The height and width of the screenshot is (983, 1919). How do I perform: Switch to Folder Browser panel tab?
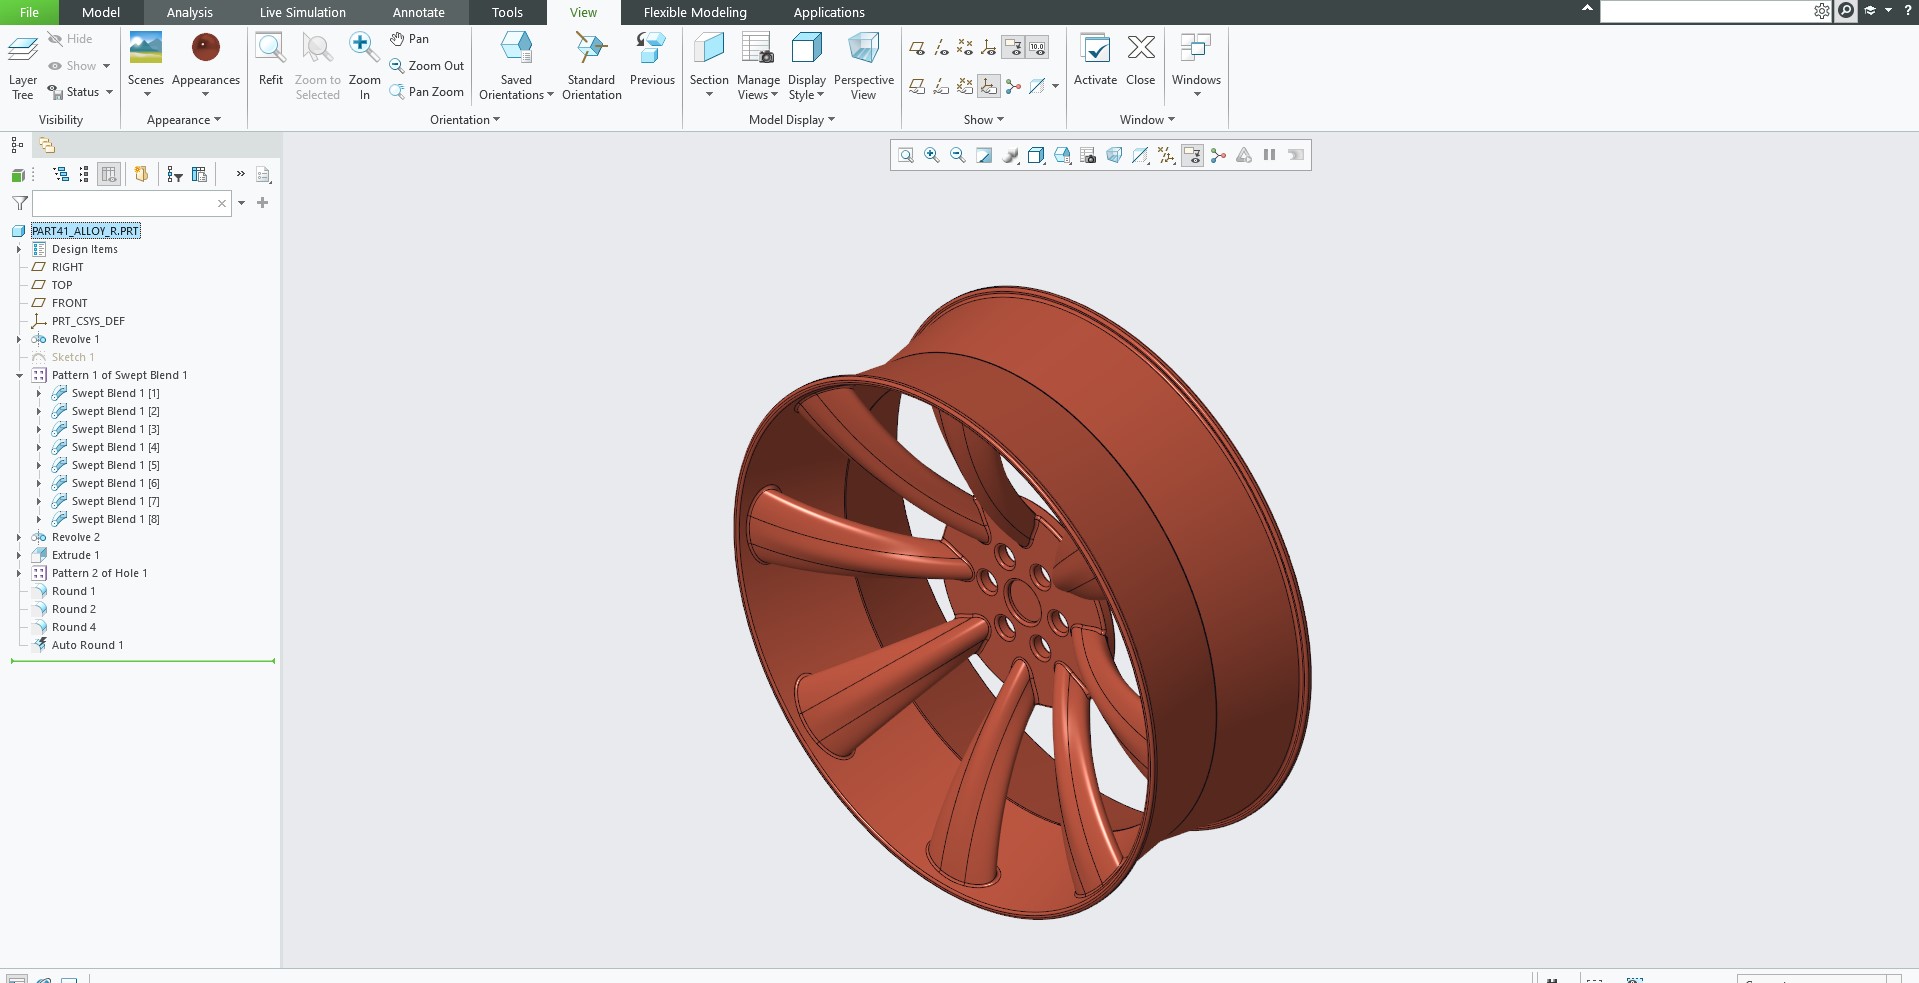[46, 146]
